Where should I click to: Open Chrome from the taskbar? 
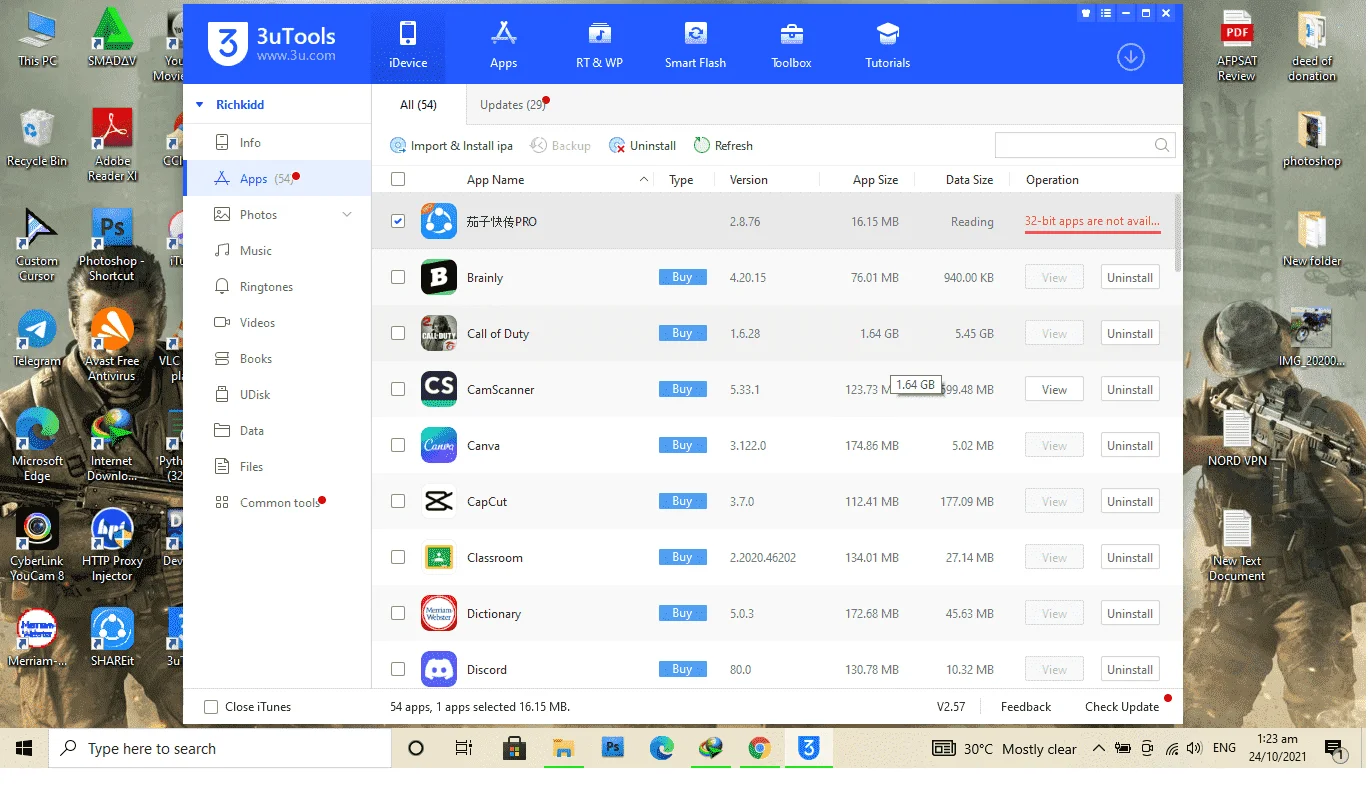click(759, 748)
